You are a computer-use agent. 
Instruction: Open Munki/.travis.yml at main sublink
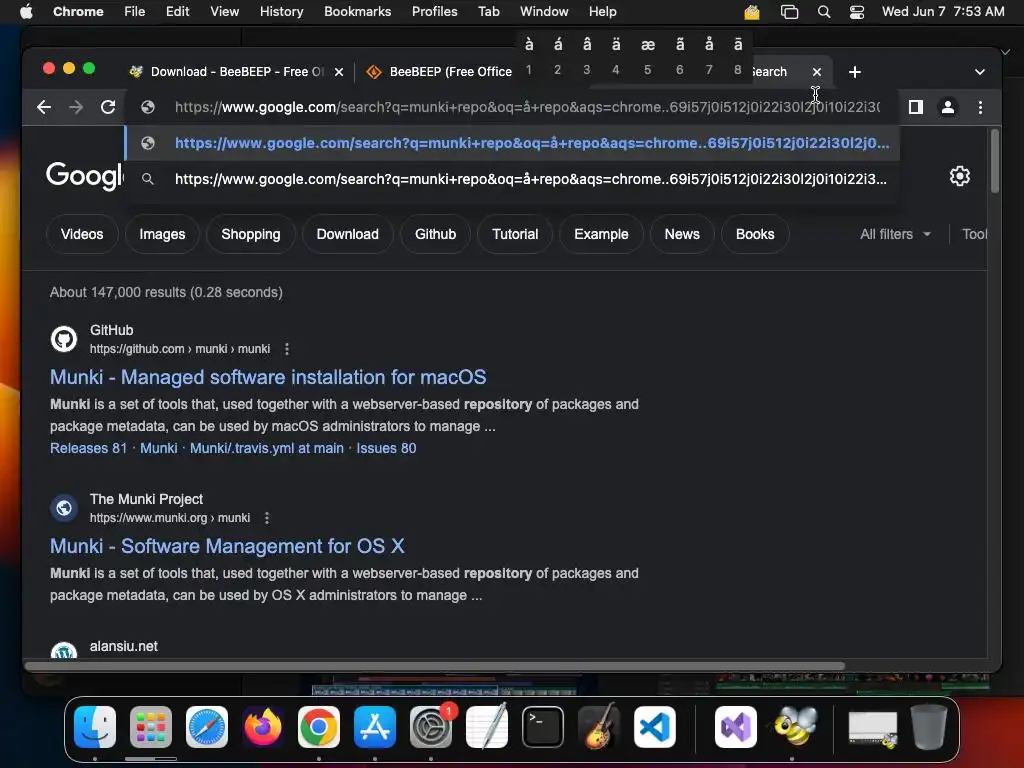pos(266,448)
